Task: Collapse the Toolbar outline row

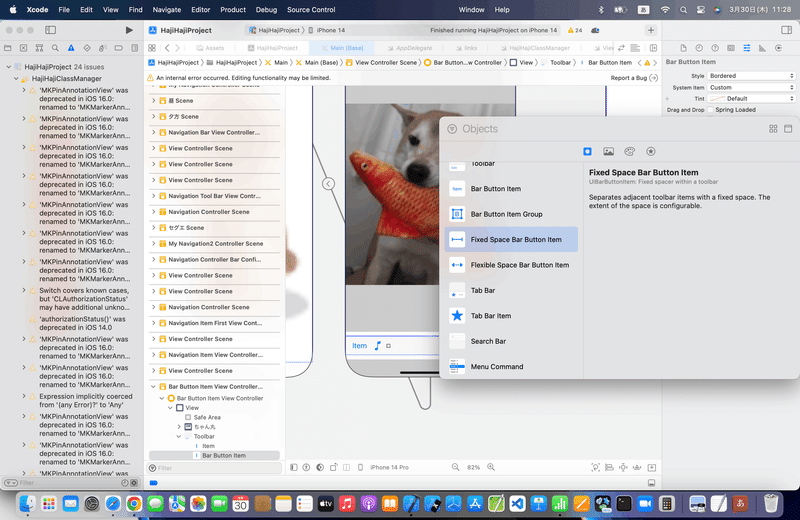Action: point(179,436)
